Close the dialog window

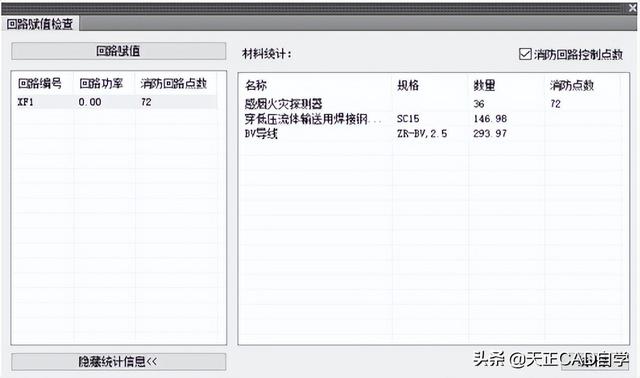[632, 8]
